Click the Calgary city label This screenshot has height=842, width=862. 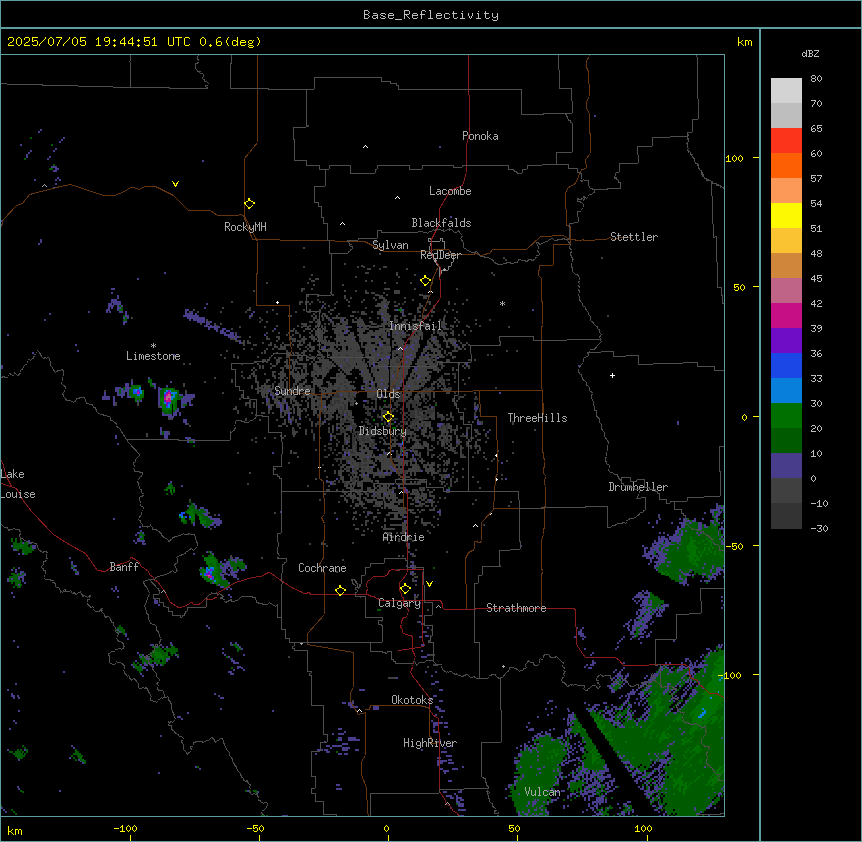click(399, 603)
